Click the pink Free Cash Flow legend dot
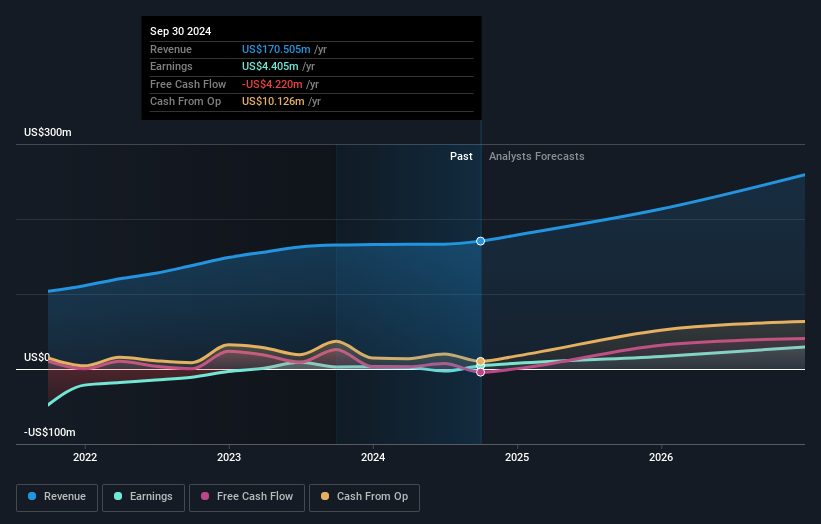 205,496
